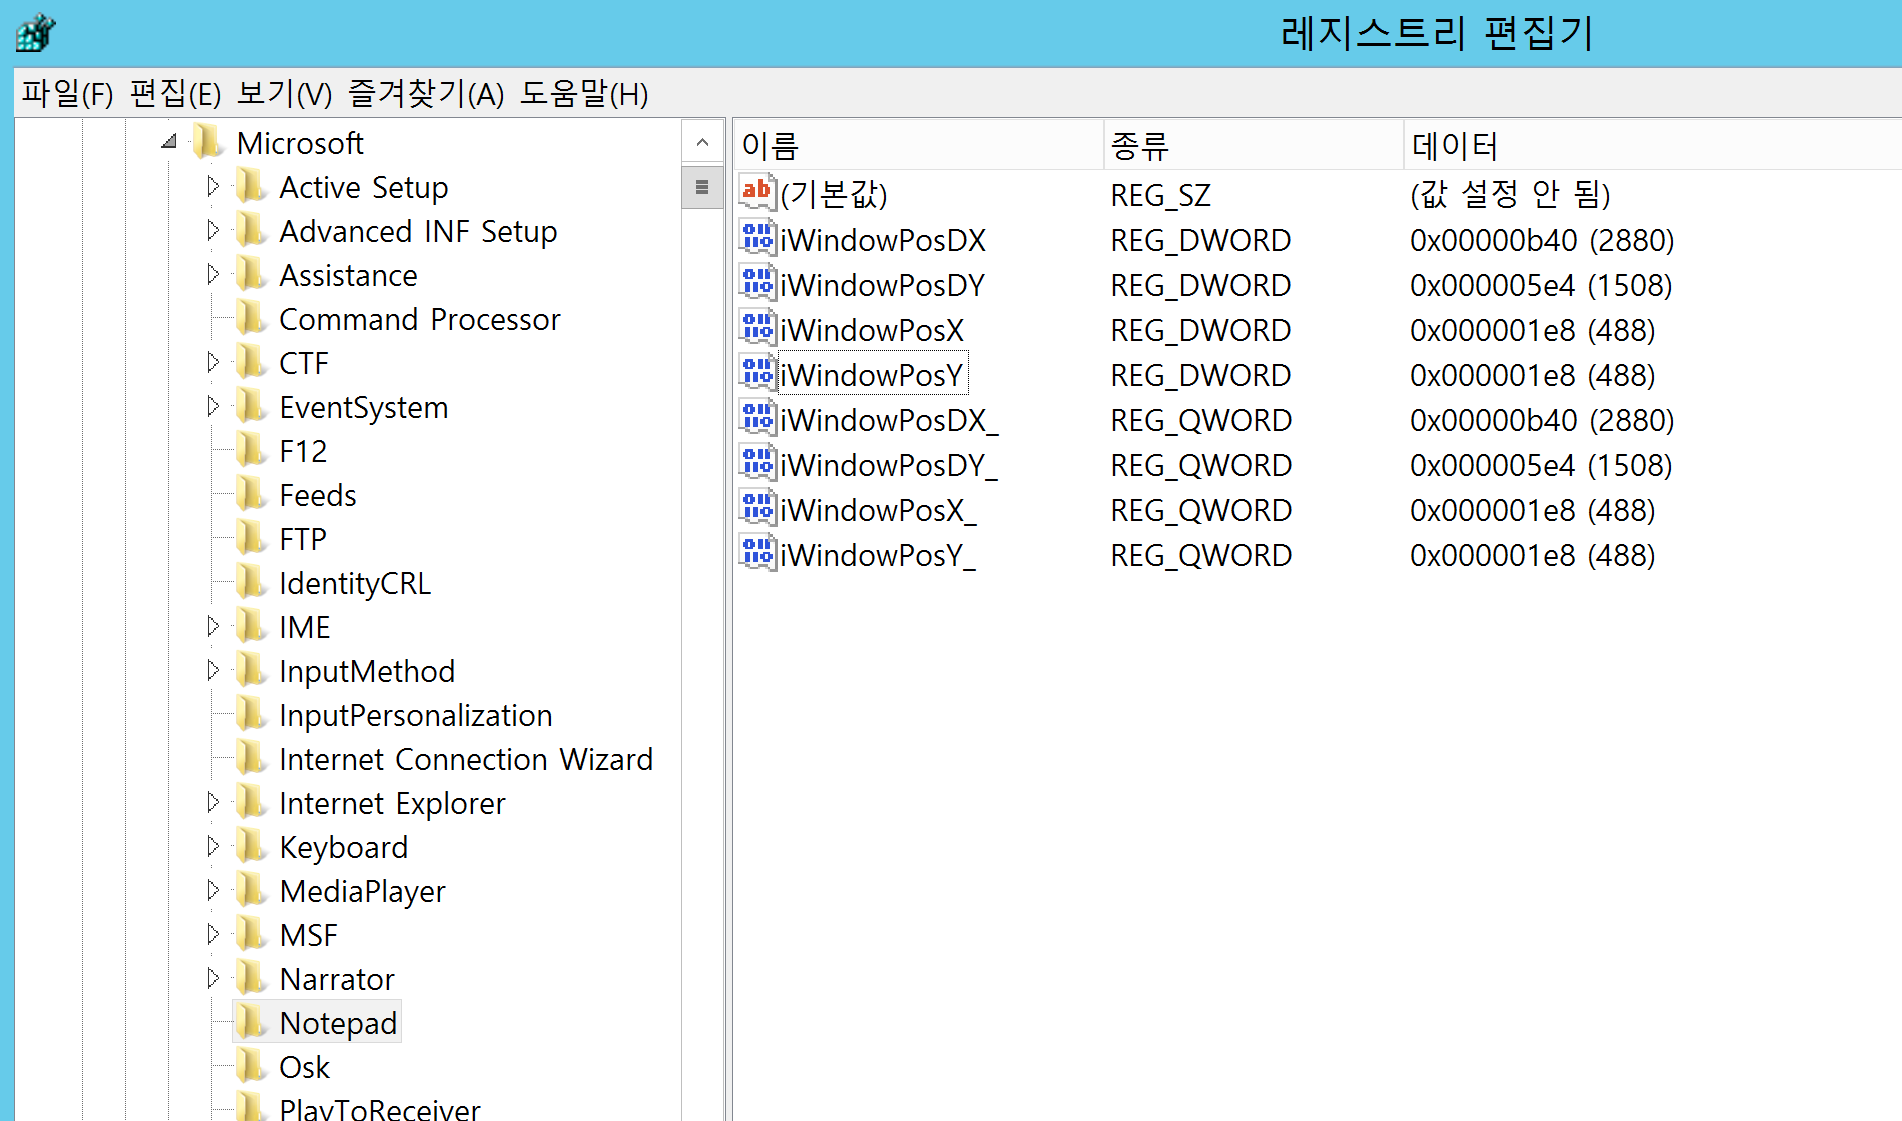The height and width of the screenshot is (1121, 1902).
Task: Expand the Active Setup key
Action: [212, 186]
